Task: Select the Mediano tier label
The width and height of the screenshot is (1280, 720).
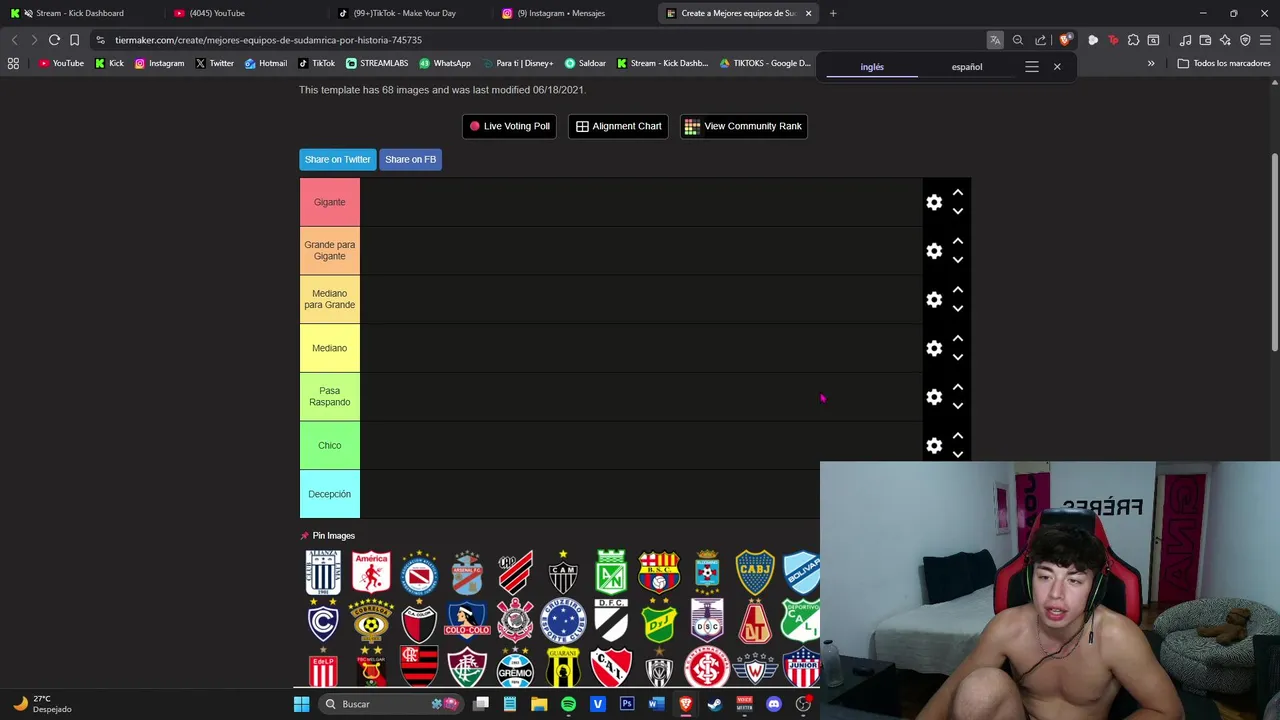Action: pyautogui.click(x=329, y=348)
